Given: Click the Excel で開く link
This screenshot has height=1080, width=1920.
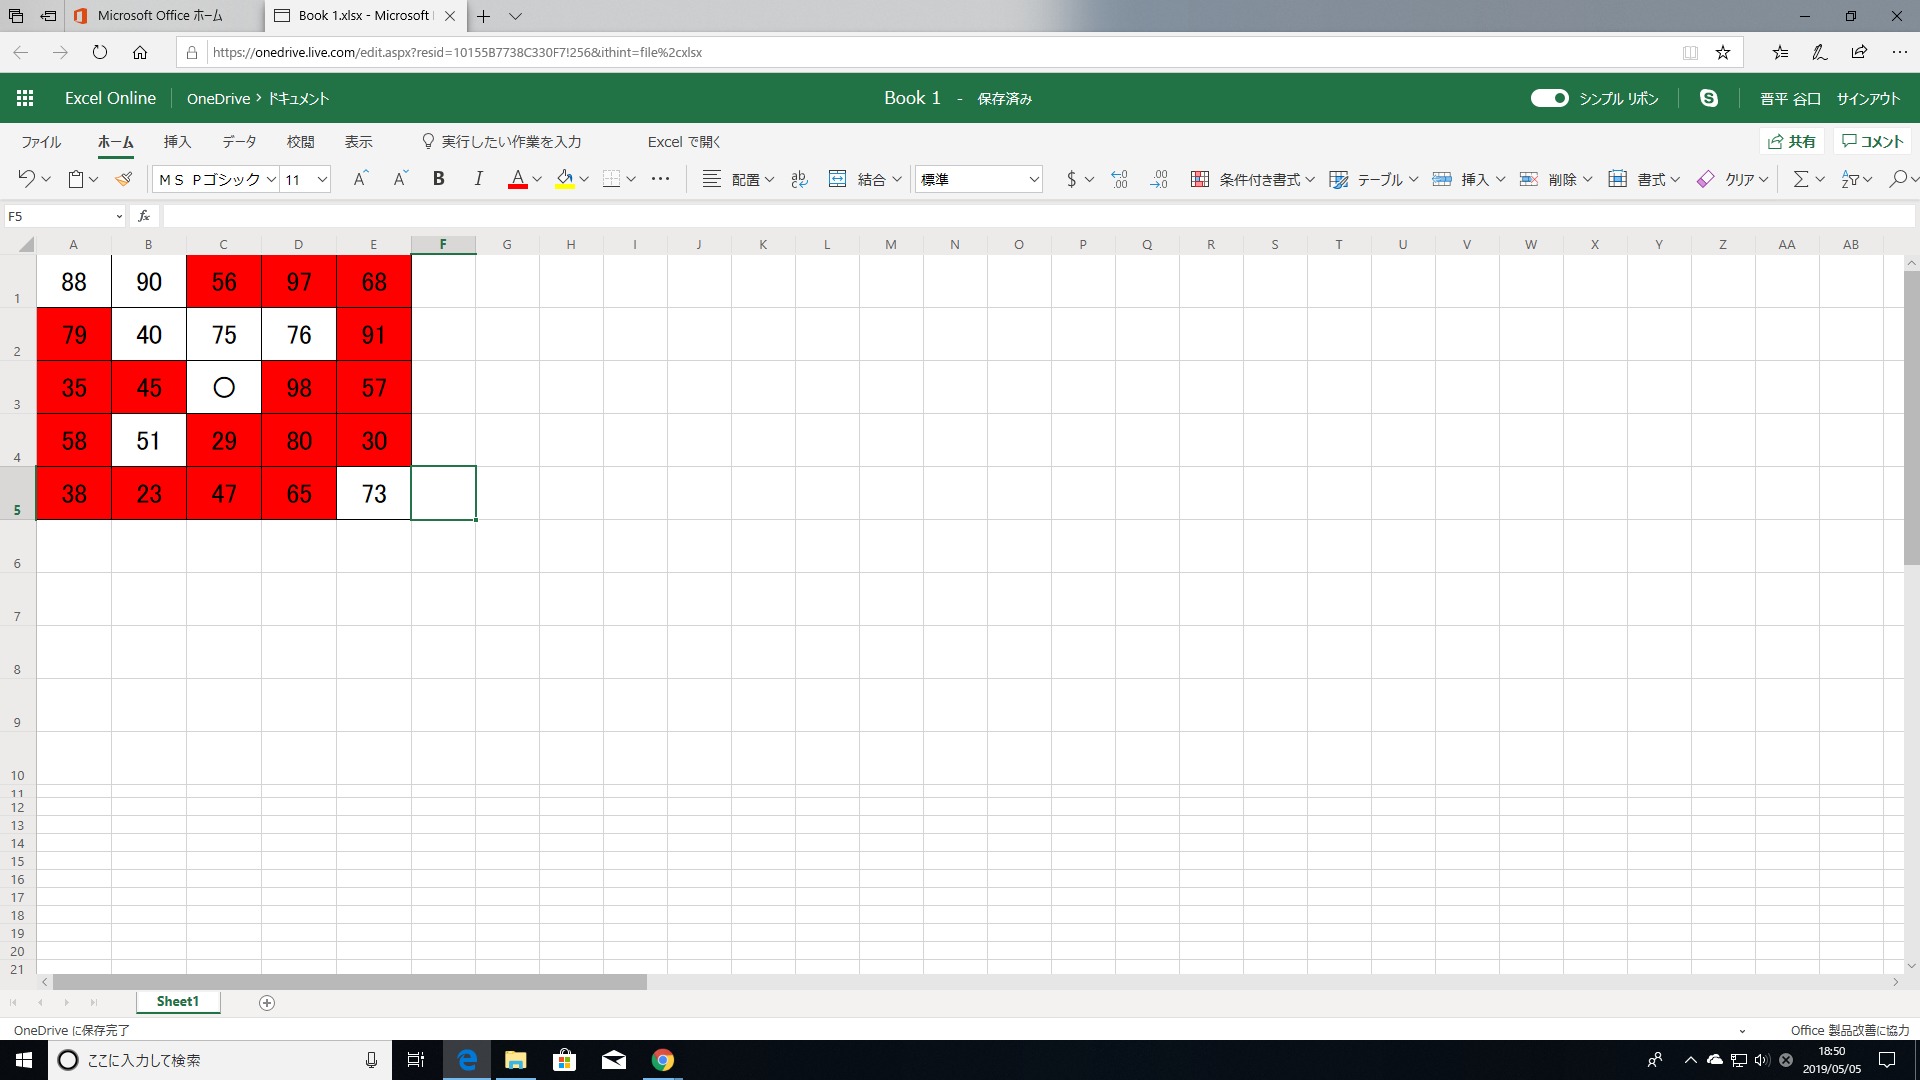Looking at the screenshot, I should tap(683, 142).
